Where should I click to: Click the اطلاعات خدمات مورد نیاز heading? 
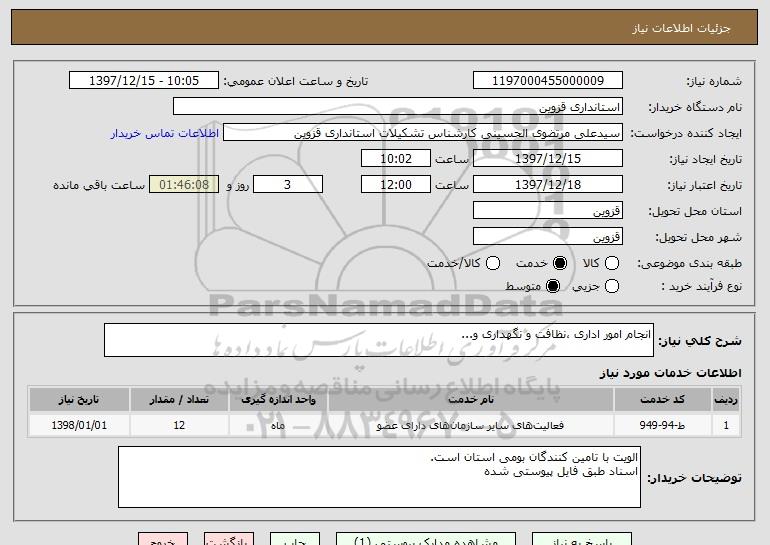[x=670, y=373]
